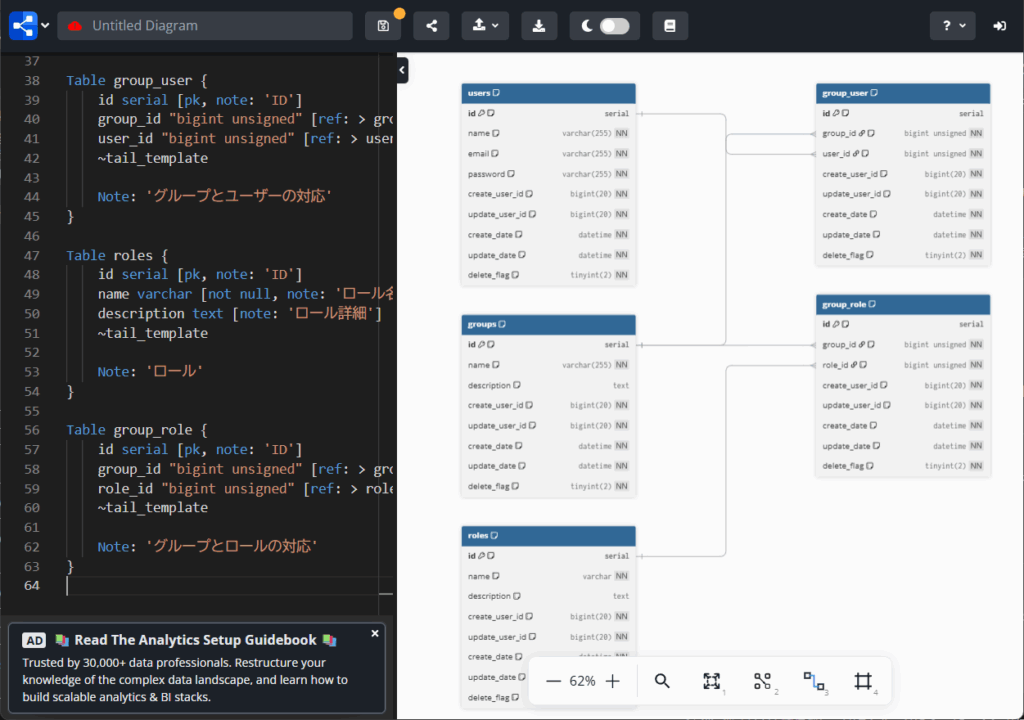
Task: Zoom out with the minus button
Action: (x=553, y=681)
